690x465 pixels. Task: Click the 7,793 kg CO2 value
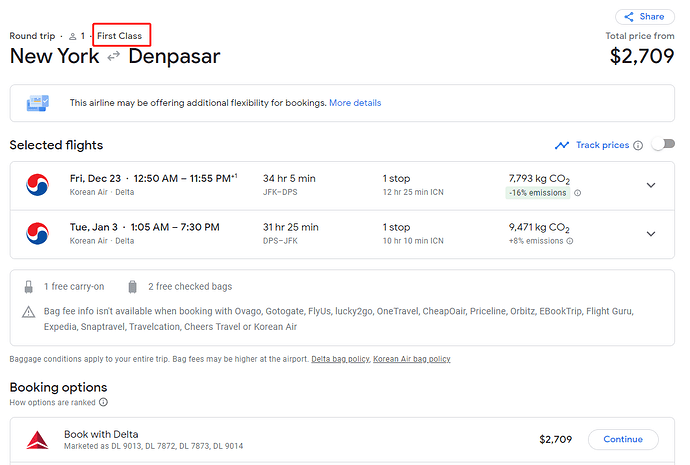[x=539, y=179]
